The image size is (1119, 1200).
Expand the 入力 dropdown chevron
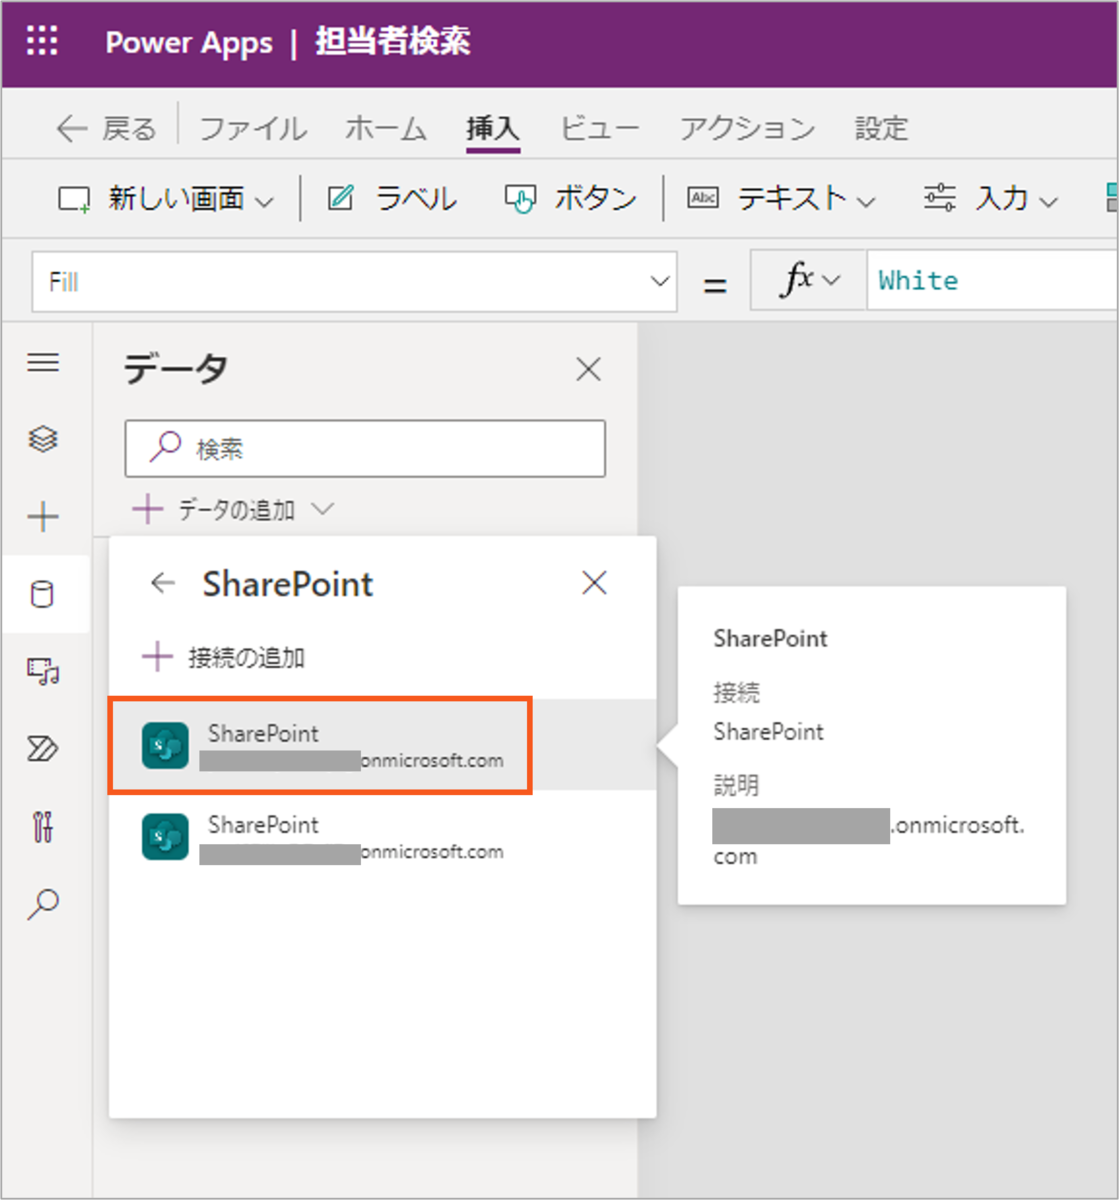pyautogui.click(x=1049, y=201)
